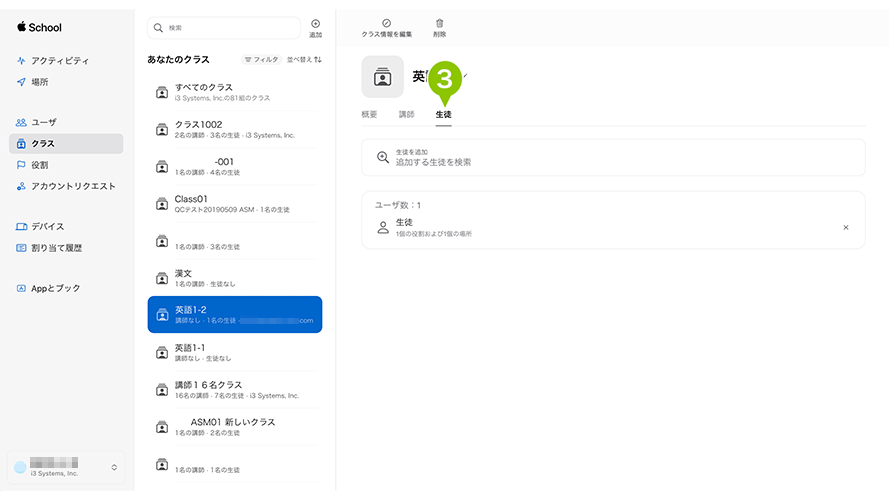
Task: Select the 英語1-2 class
Action: 235,315
